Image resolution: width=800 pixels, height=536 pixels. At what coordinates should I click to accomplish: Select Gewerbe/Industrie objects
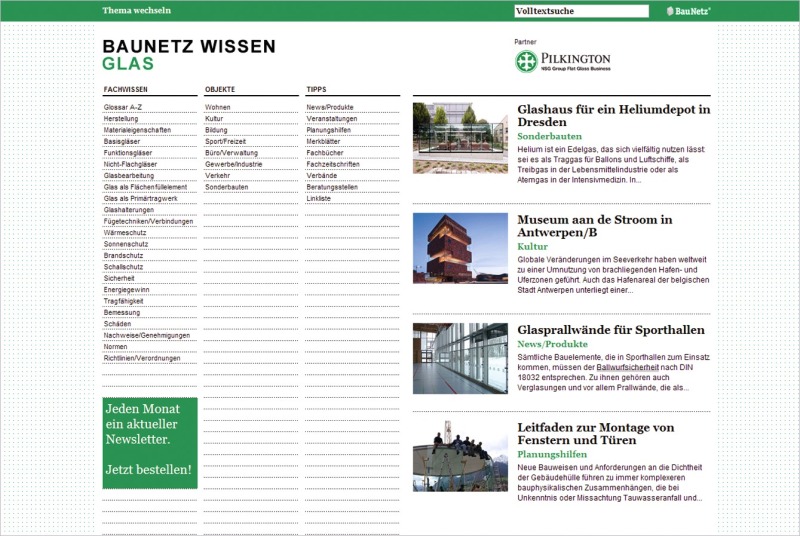233,164
